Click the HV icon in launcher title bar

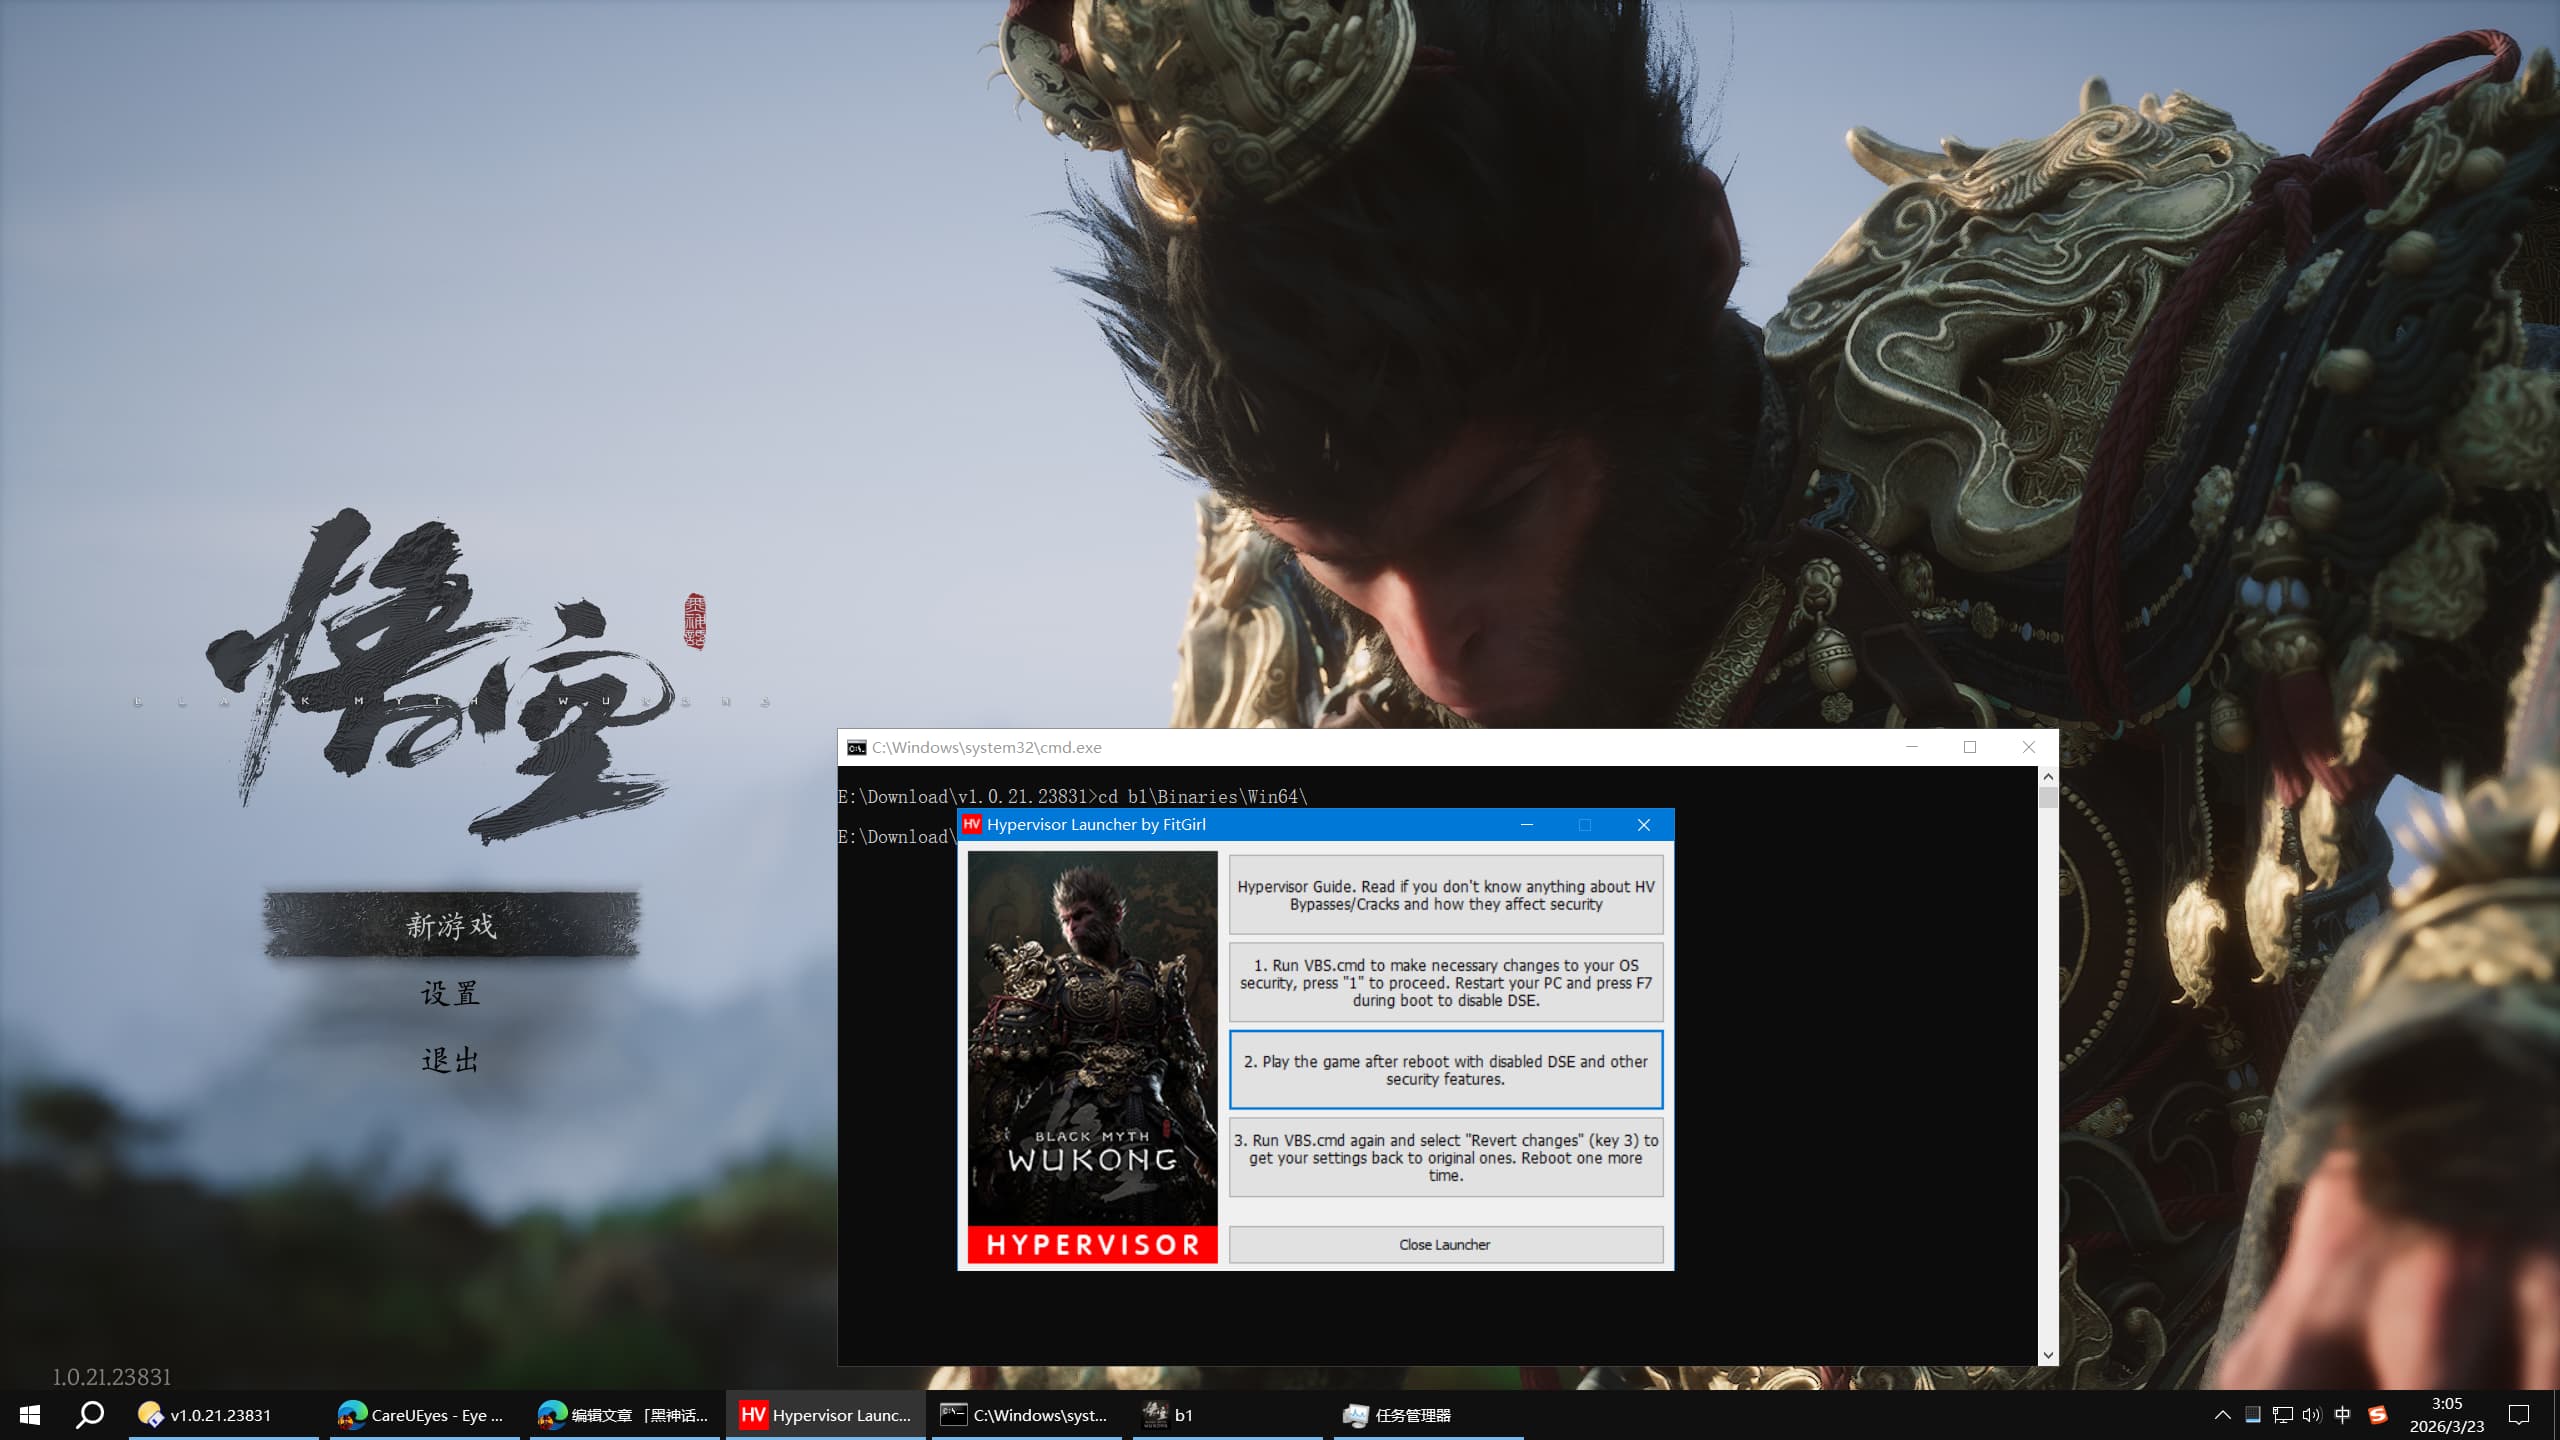(x=971, y=824)
